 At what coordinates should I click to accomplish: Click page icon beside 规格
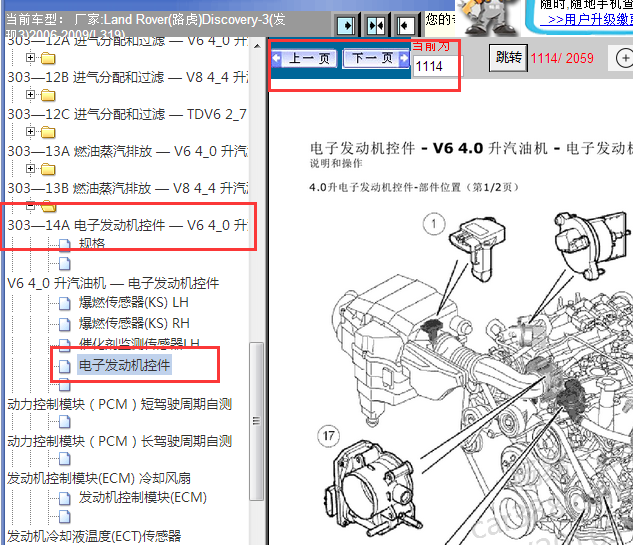coord(65,245)
